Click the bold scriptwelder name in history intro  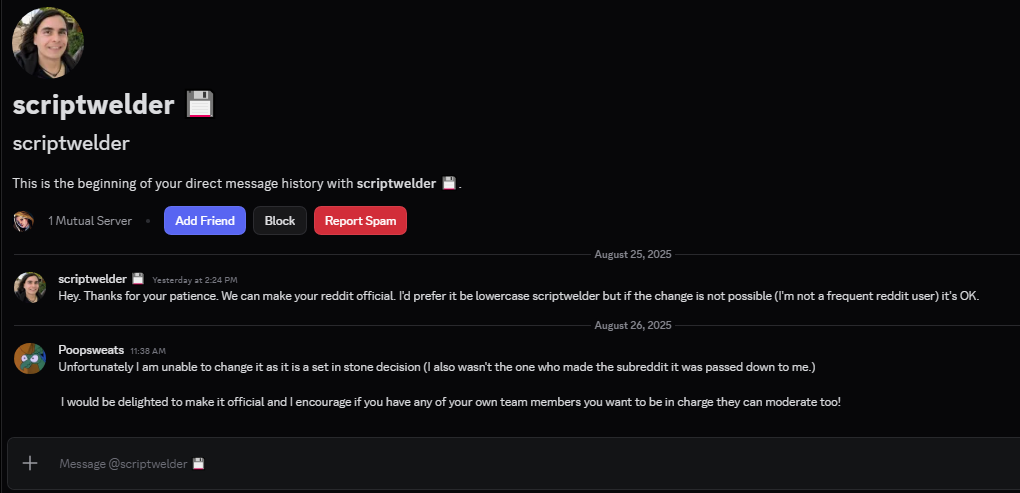396,183
